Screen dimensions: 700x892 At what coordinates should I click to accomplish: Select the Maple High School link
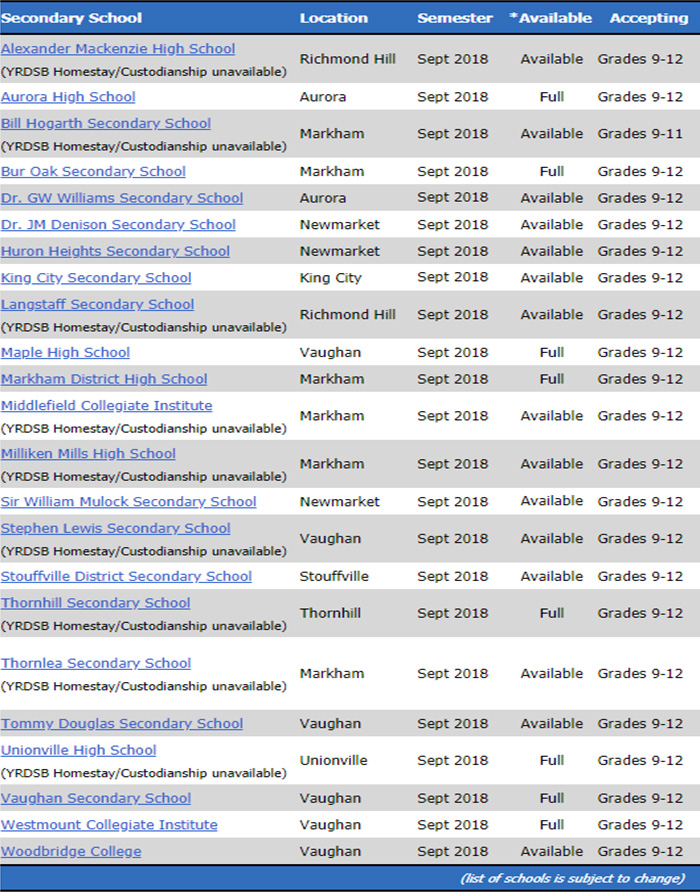(x=65, y=353)
